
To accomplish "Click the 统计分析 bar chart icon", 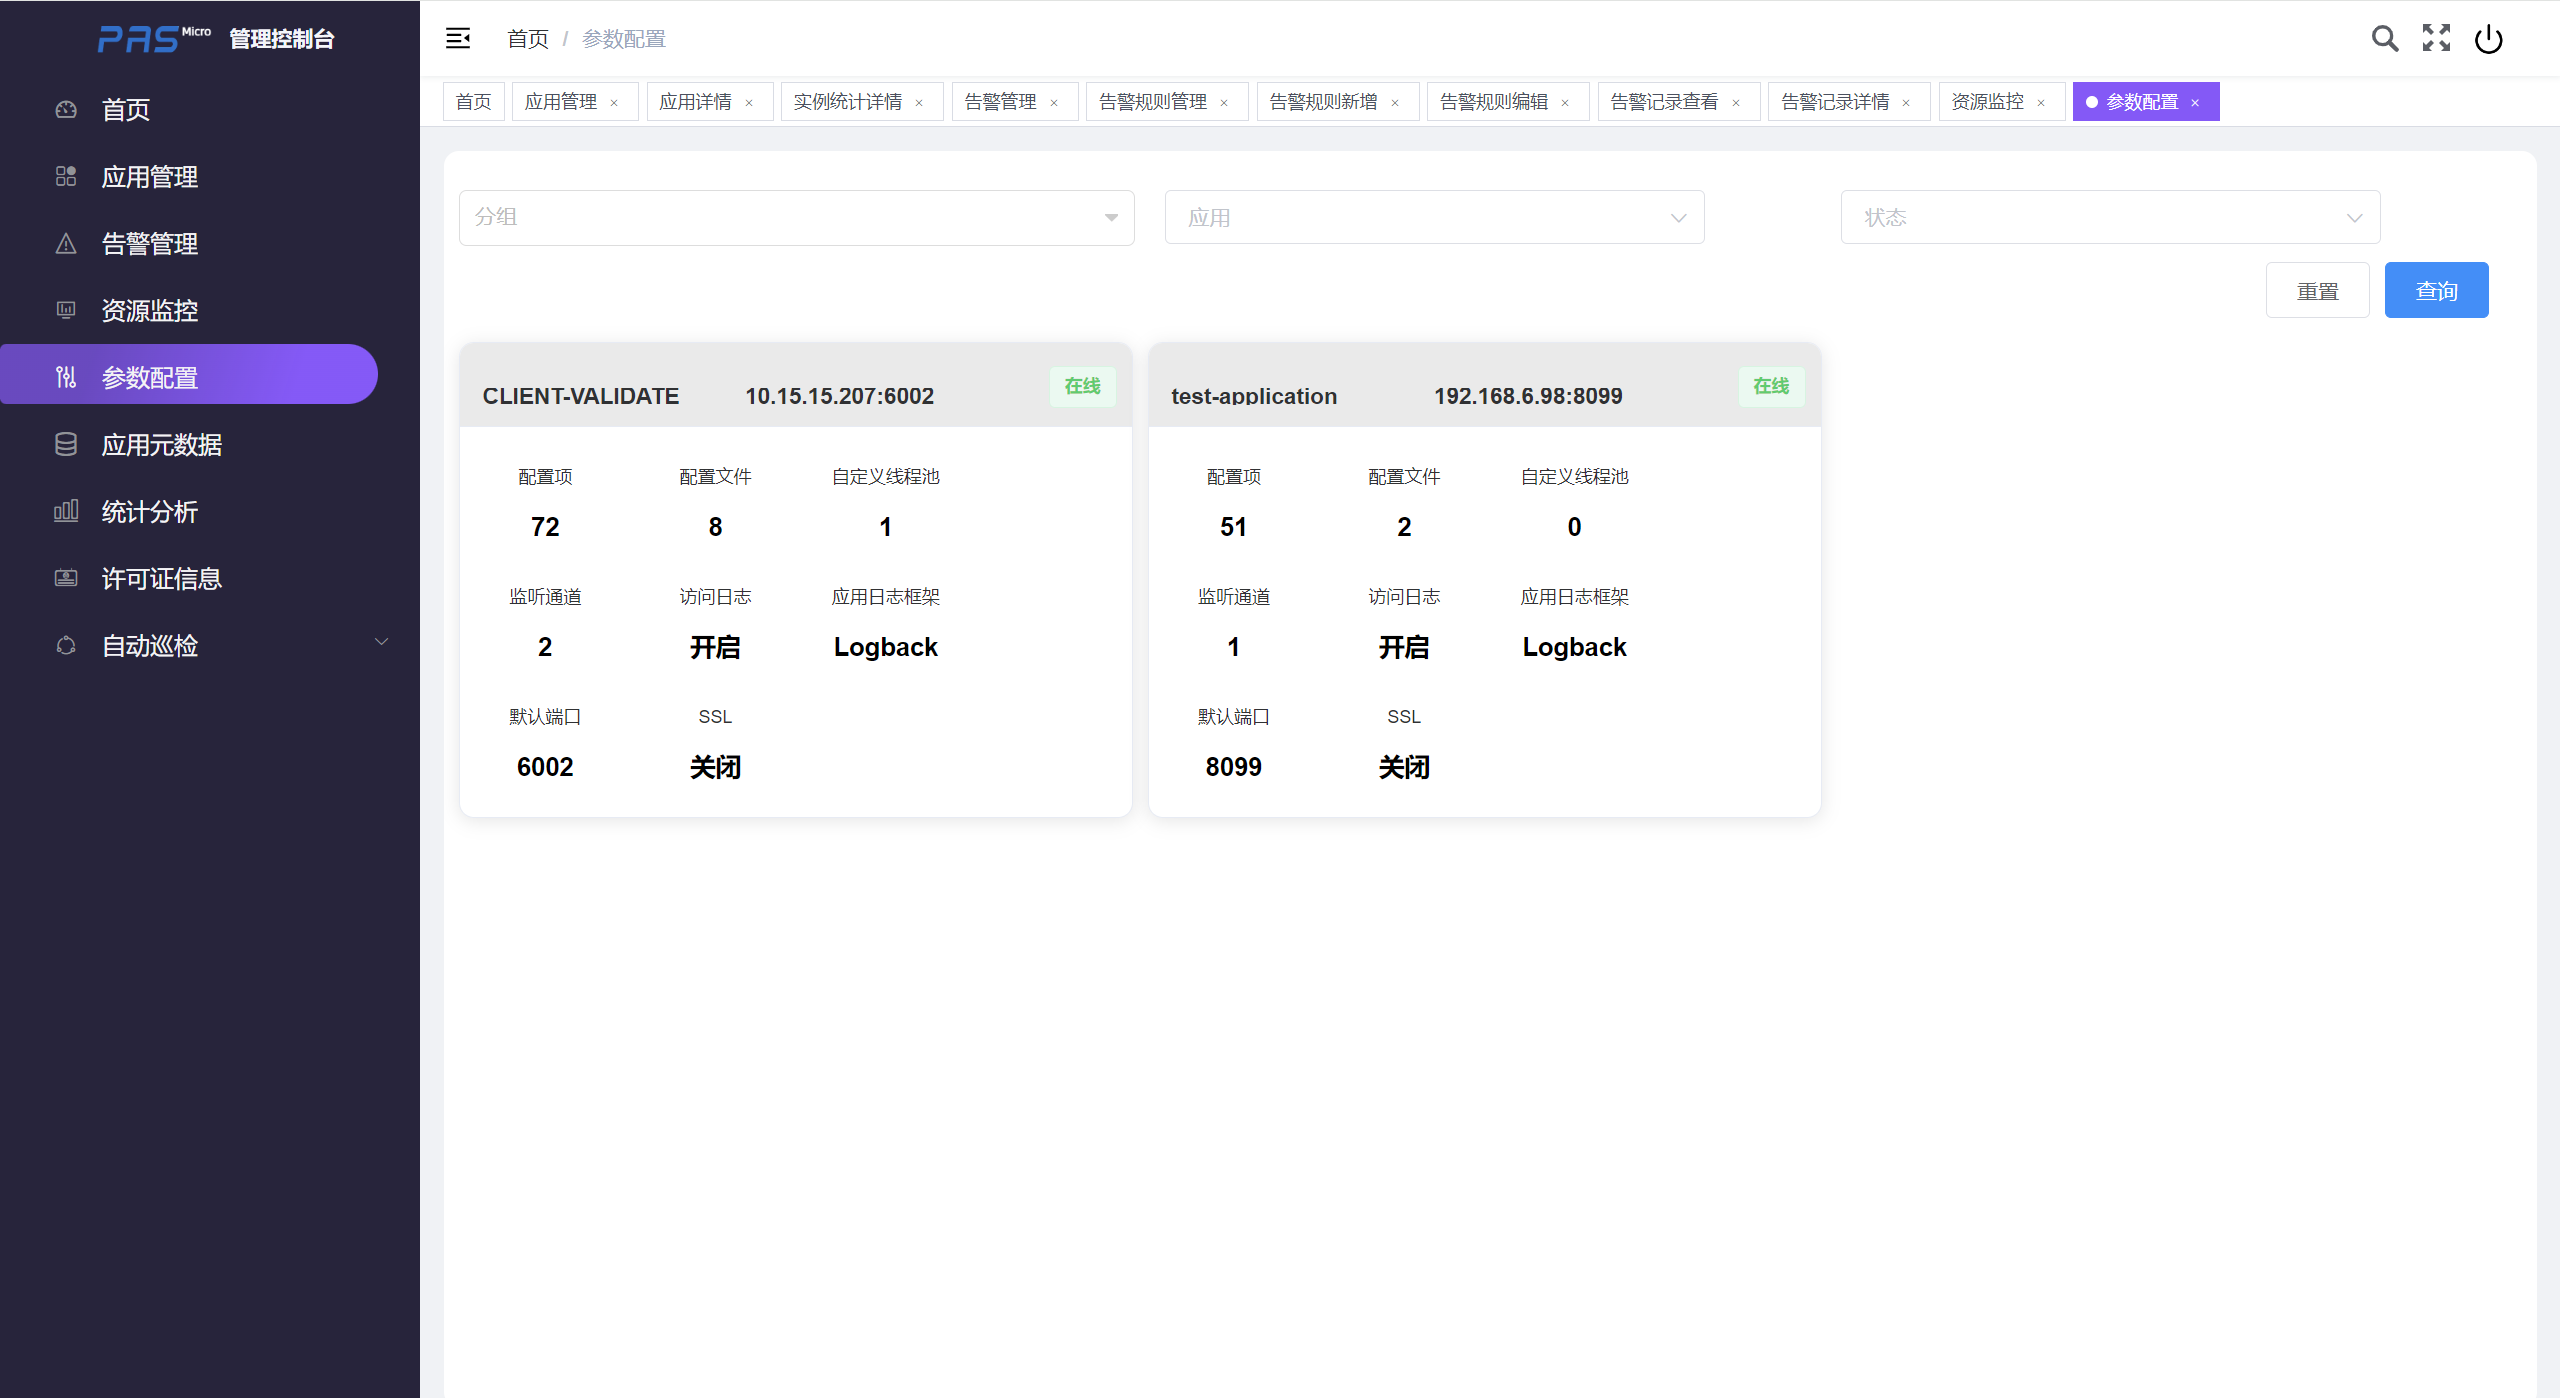I will [x=66, y=512].
